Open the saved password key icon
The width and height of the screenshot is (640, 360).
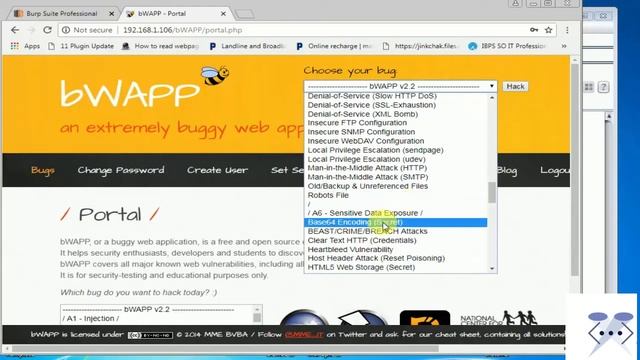click(x=534, y=30)
